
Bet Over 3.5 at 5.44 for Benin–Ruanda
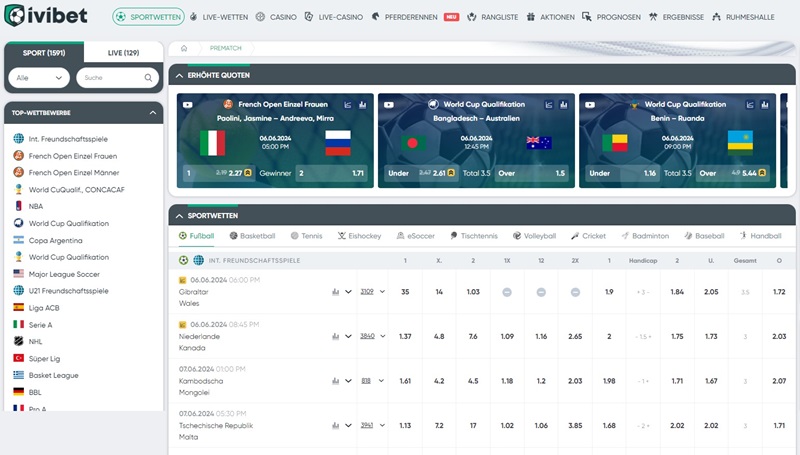click(732, 173)
